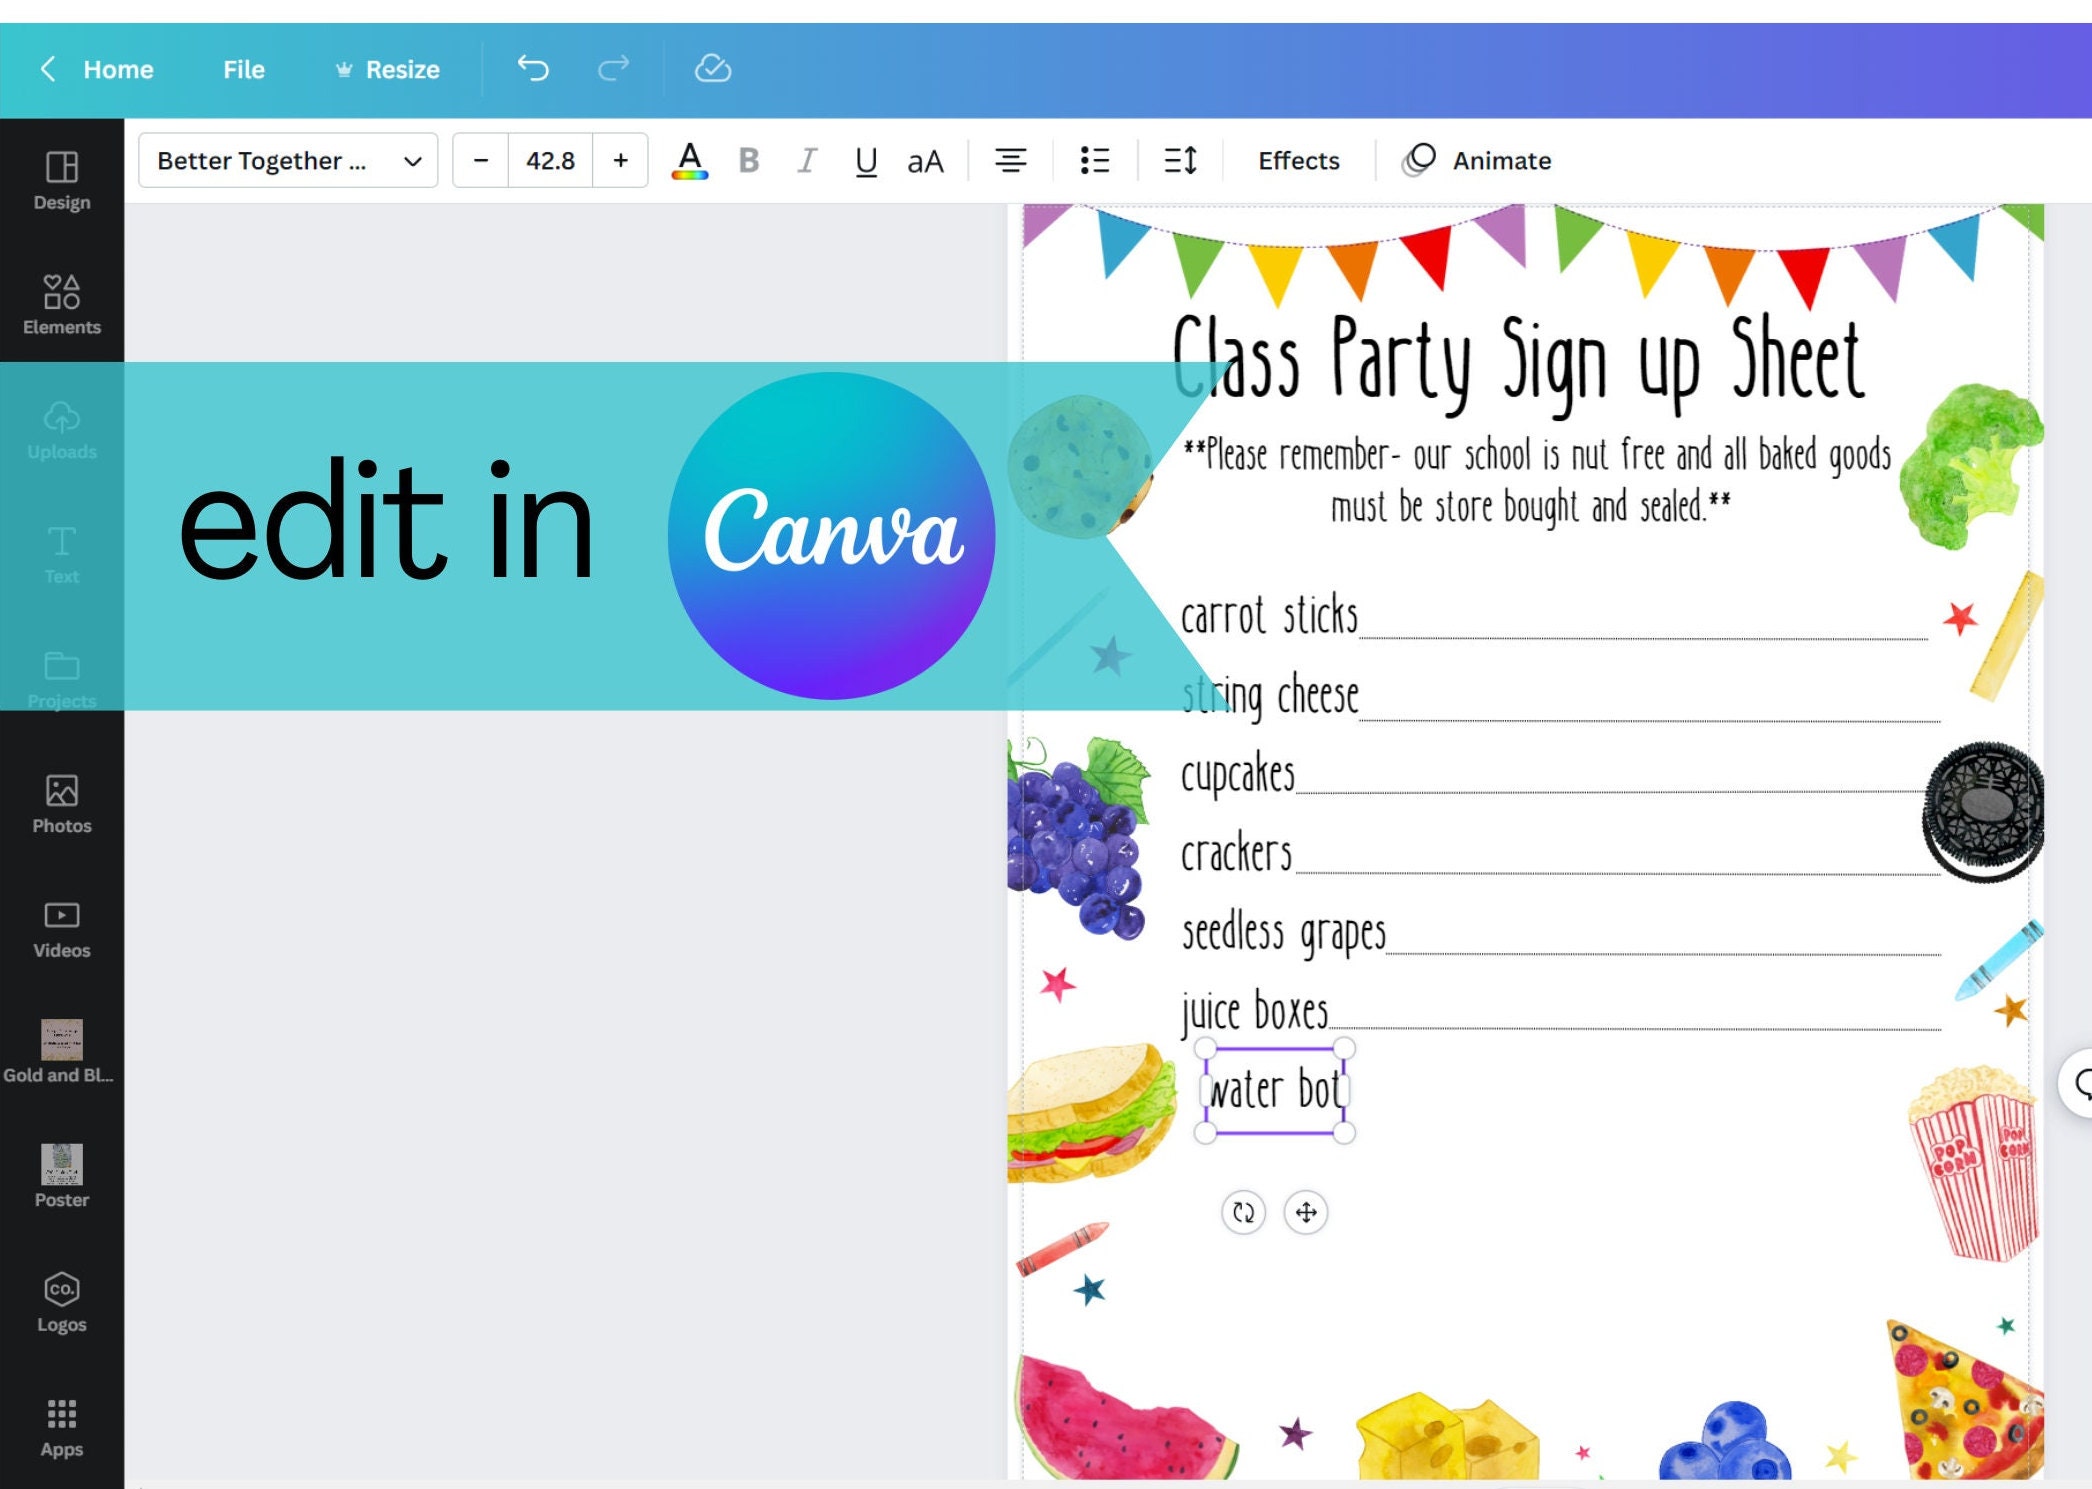2092x1489 pixels.
Task: Click Home to leave the editor
Action: click(x=117, y=68)
